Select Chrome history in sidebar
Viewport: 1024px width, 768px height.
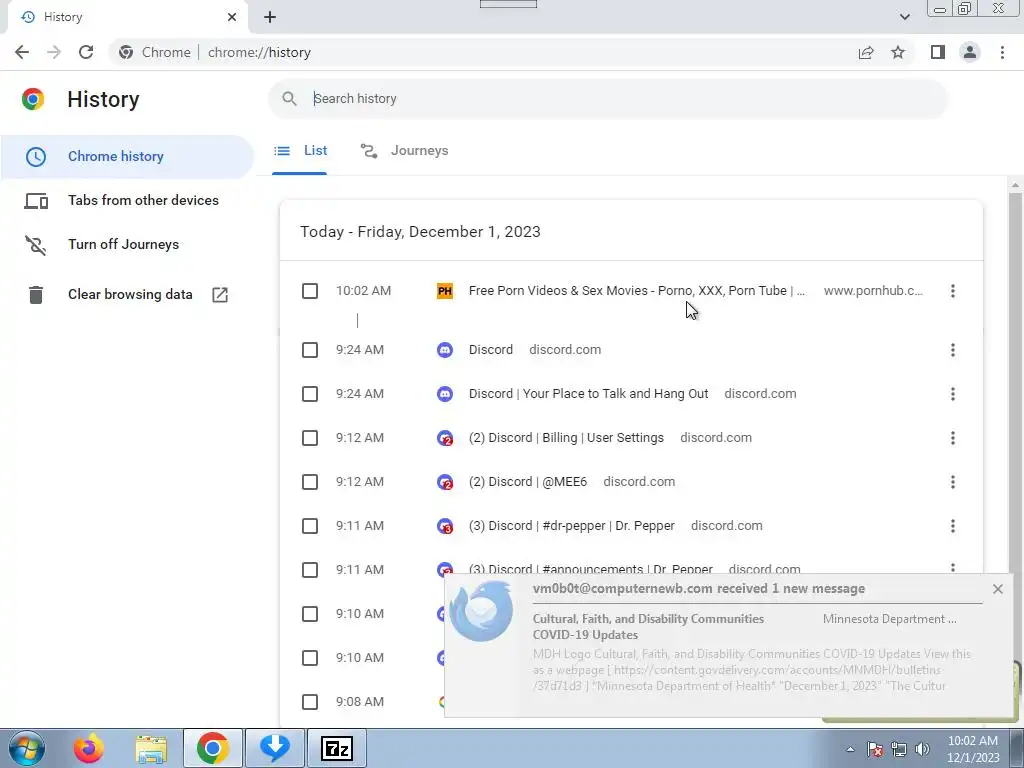click(127, 157)
